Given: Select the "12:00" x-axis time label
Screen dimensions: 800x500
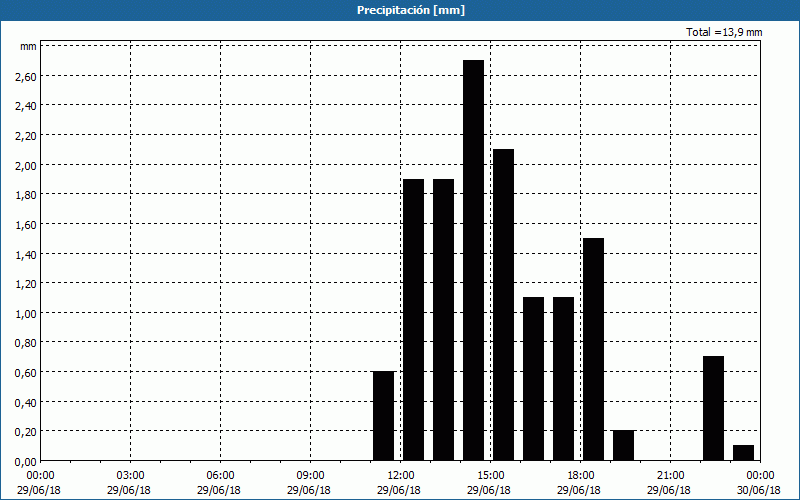Looking at the screenshot, I should pos(401,476).
